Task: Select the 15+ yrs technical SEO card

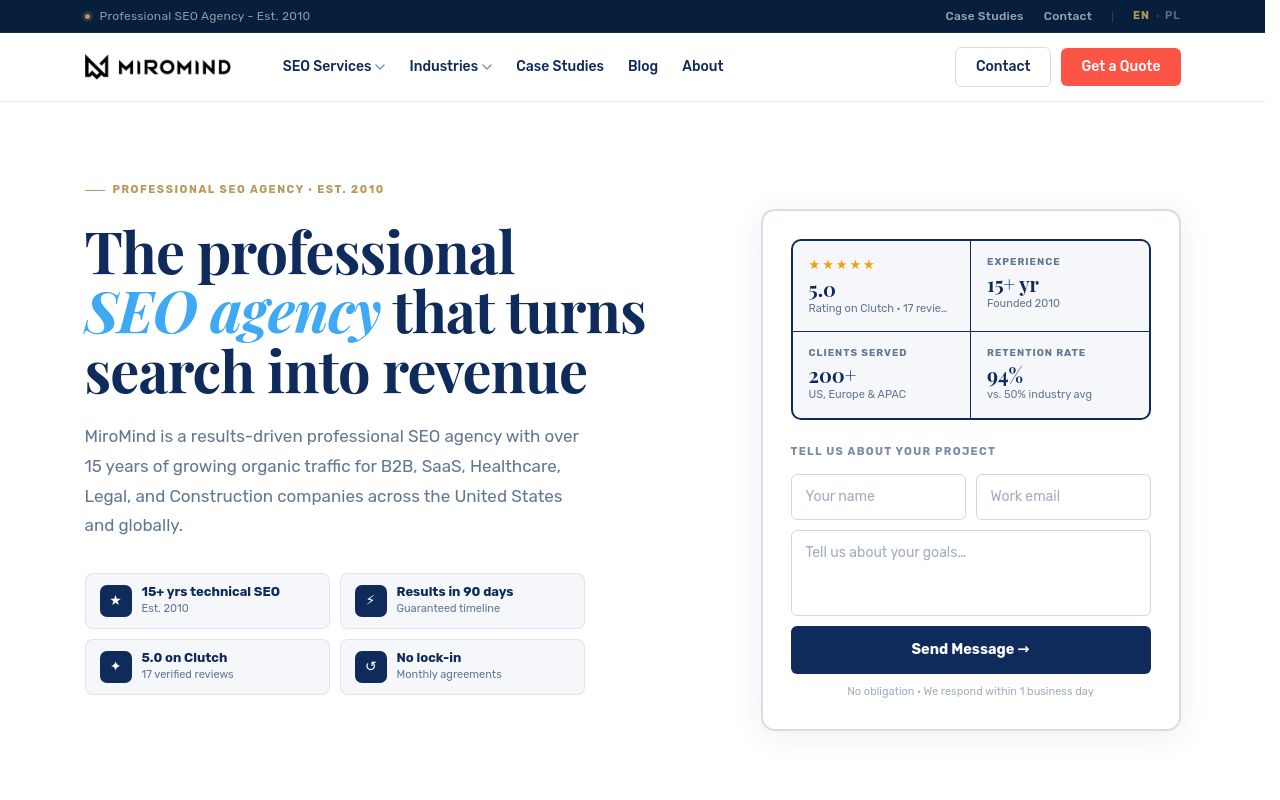Action: 207,601
